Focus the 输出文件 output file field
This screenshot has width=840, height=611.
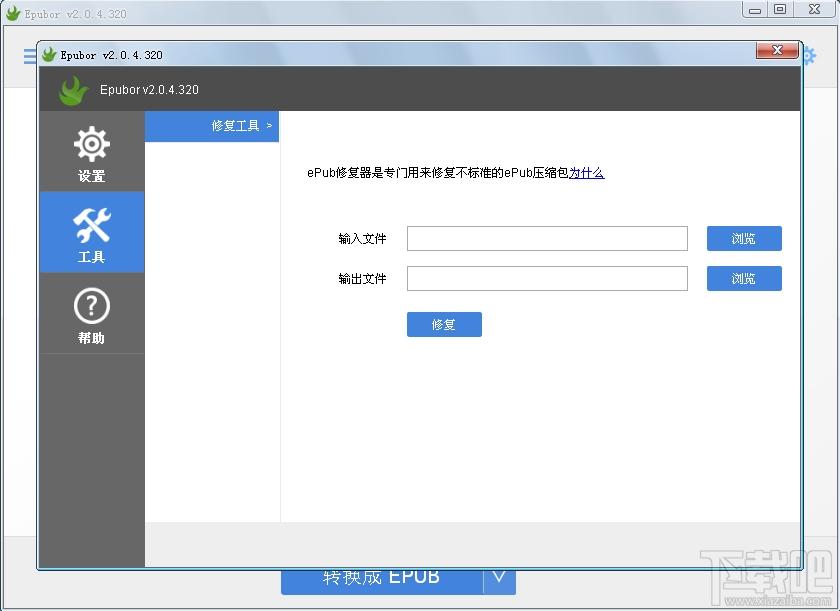point(547,278)
